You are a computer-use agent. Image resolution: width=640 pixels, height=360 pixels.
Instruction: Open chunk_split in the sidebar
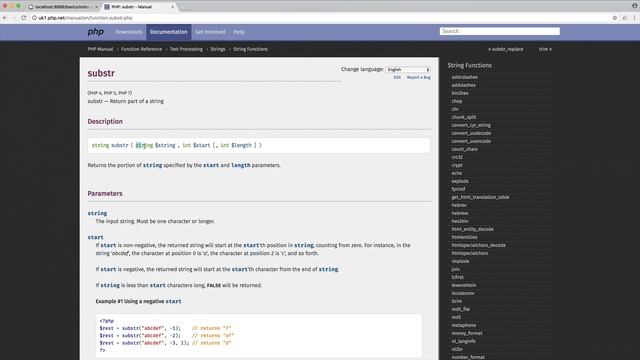coord(464,117)
